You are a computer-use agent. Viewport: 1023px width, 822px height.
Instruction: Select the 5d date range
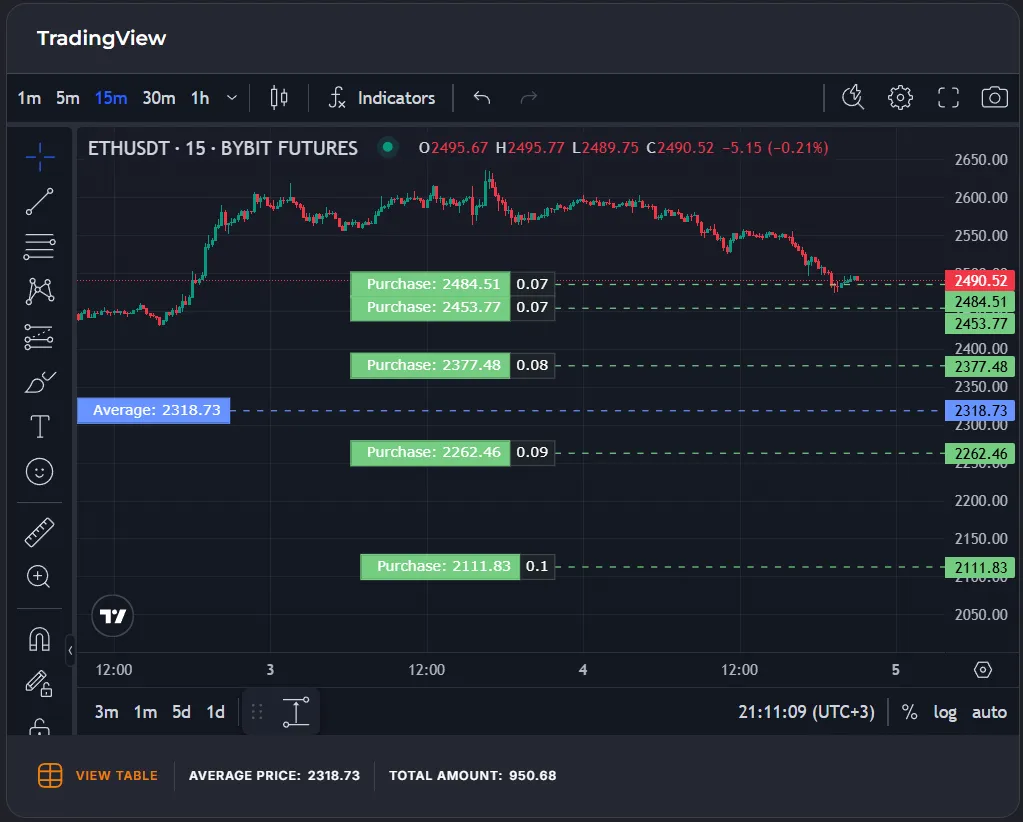181,712
